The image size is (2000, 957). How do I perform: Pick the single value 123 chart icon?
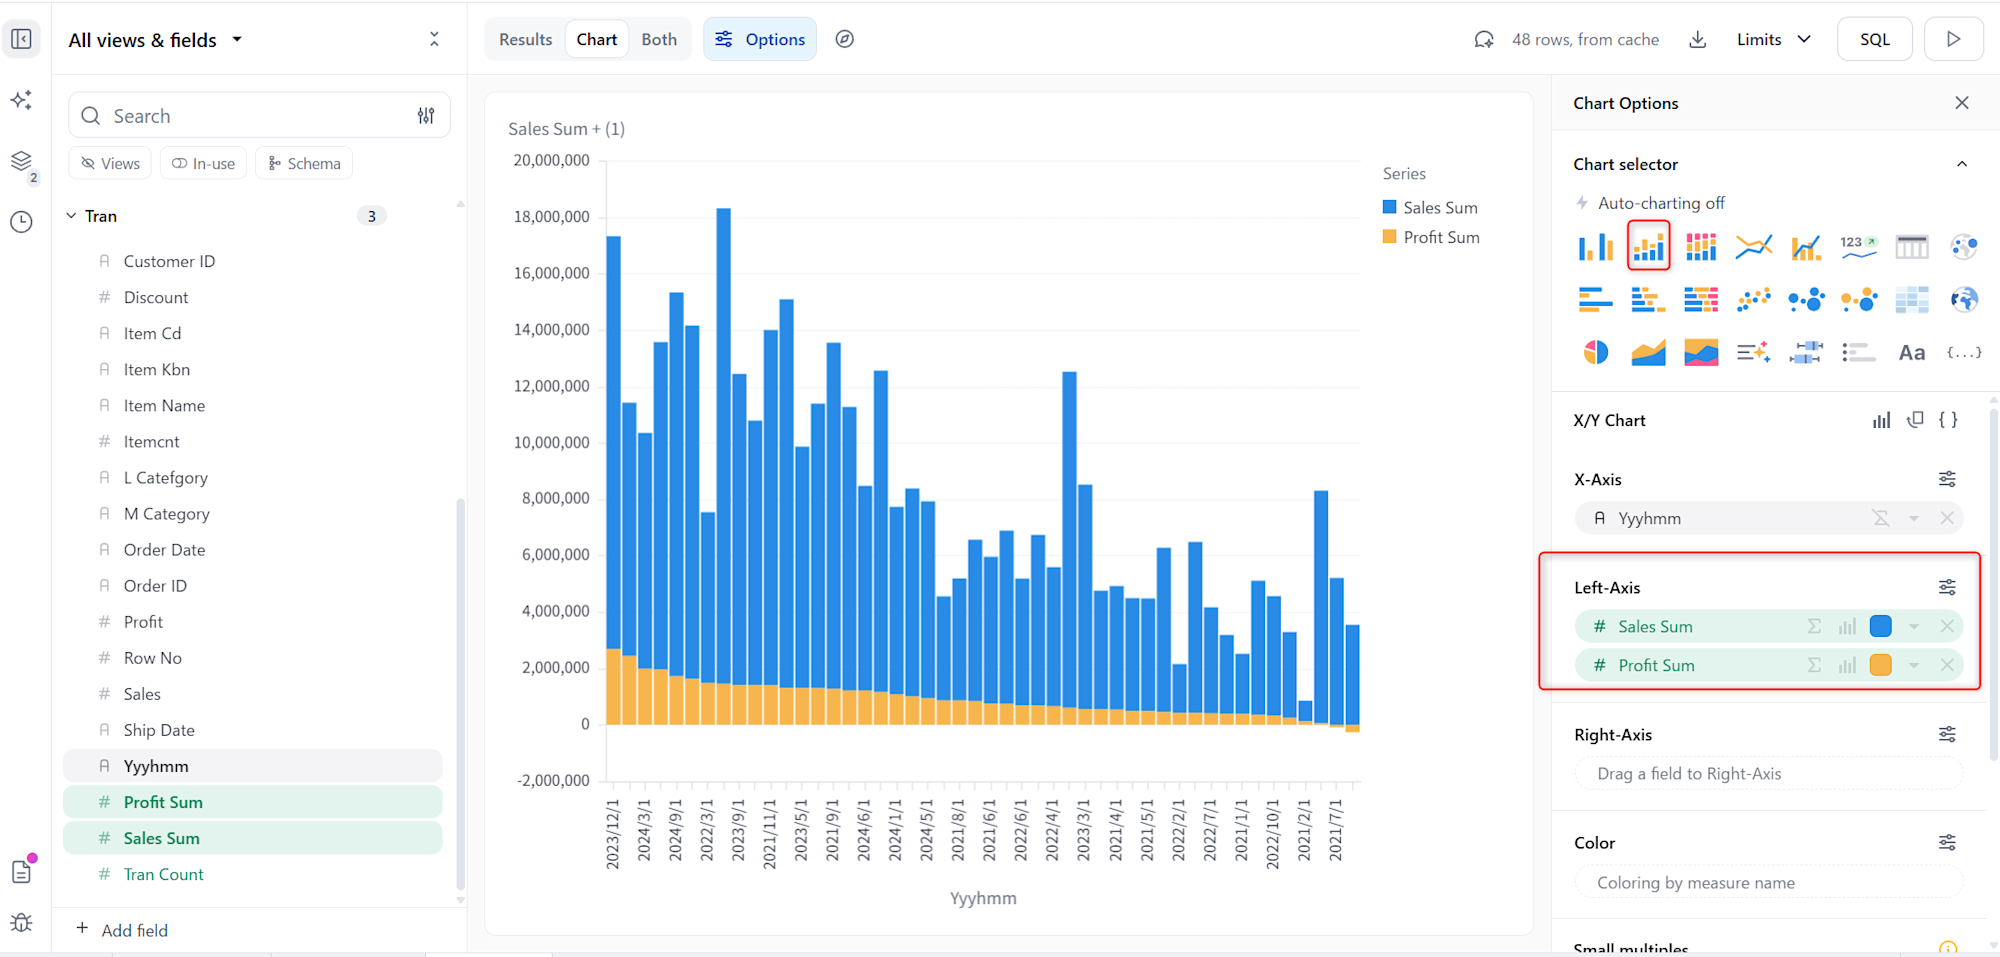1858,246
